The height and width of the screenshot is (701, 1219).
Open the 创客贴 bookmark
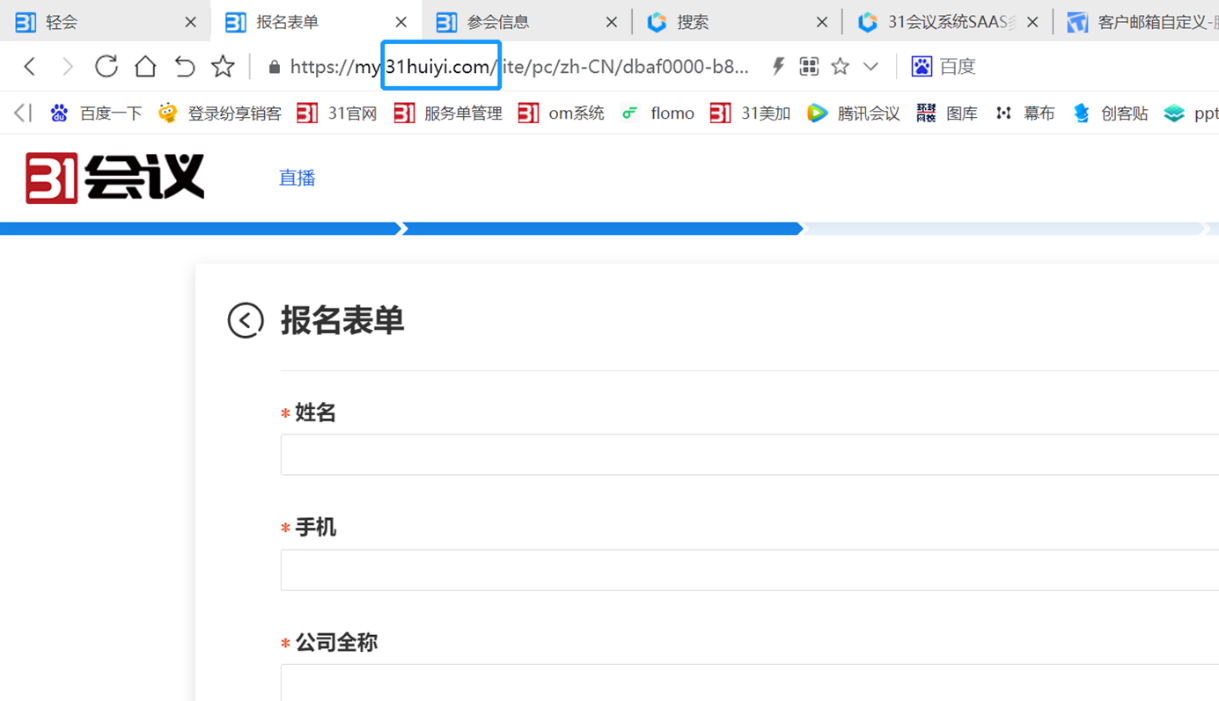pos(1109,113)
